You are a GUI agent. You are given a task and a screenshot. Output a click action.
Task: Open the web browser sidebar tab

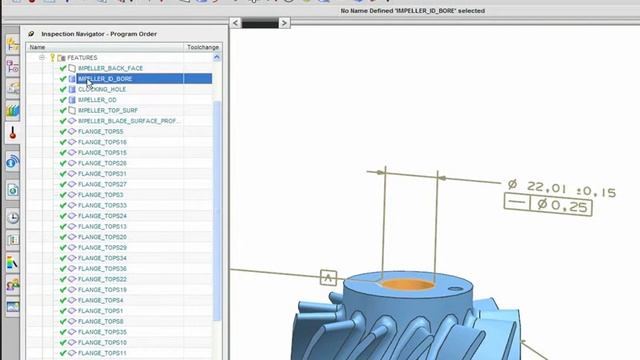coord(12,190)
